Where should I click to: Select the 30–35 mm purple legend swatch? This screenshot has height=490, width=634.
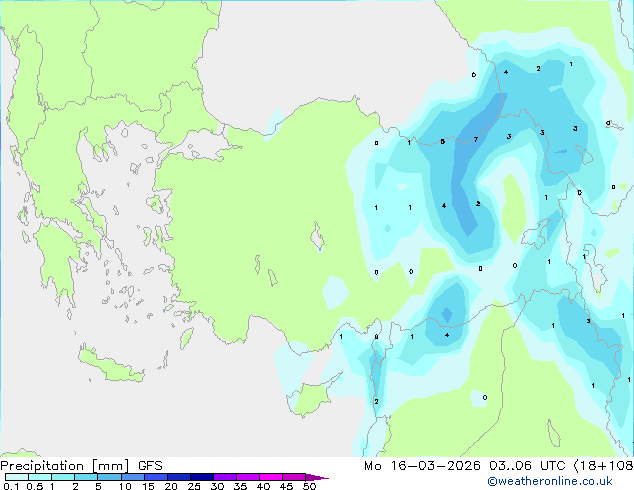pyautogui.click(x=224, y=477)
